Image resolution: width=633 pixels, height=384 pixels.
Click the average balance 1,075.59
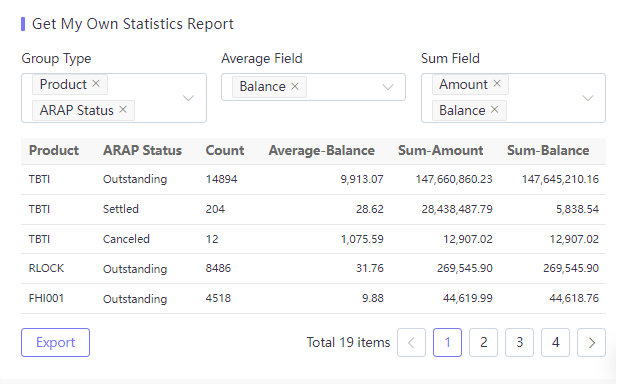(x=362, y=239)
